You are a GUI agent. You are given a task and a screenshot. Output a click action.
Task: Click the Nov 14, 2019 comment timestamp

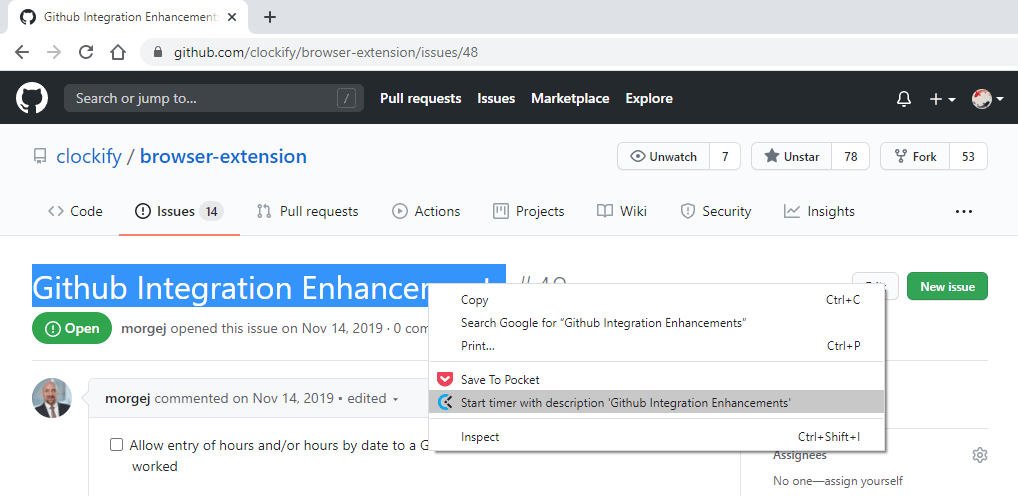click(x=293, y=399)
